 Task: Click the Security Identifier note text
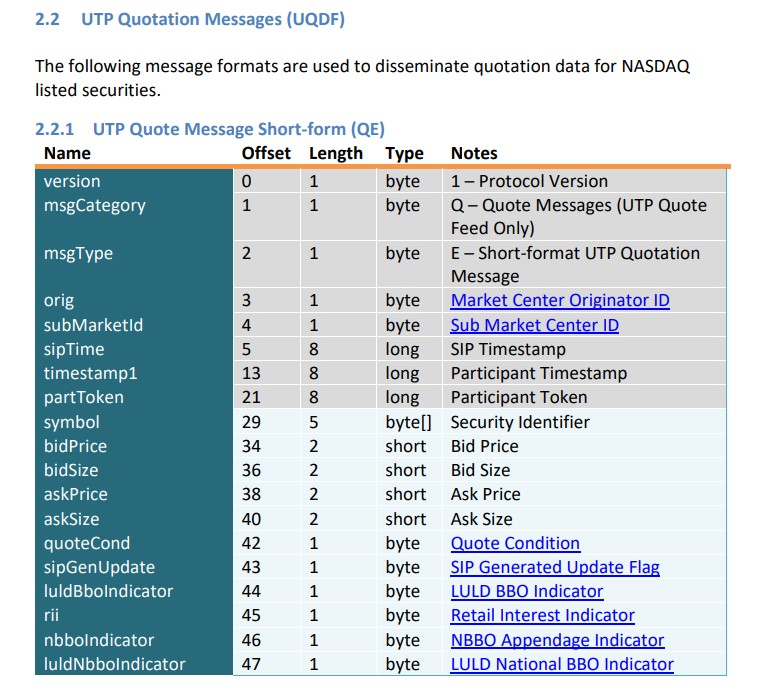(x=520, y=422)
